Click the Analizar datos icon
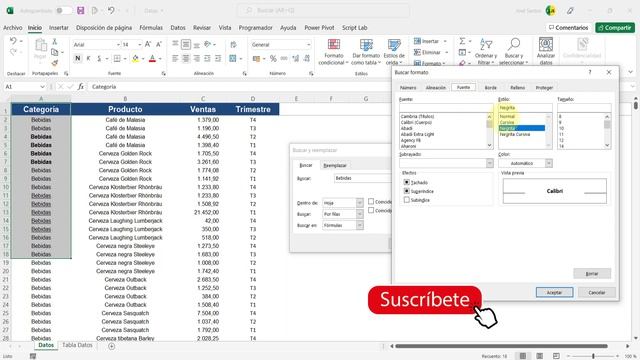This screenshot has width=640, height=360. 546,52
